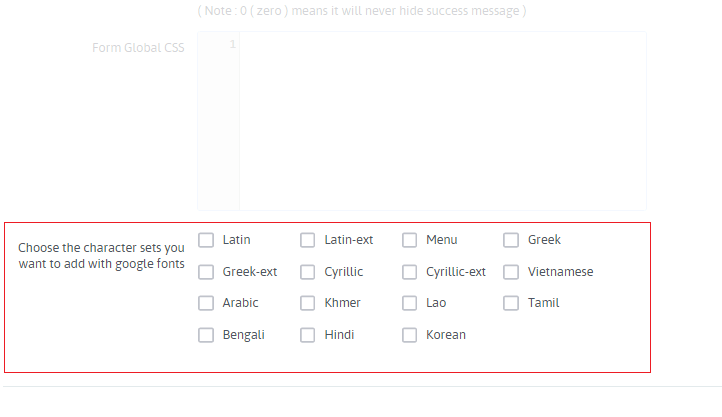This screenshot has height=417, width=722.
Task: Toggle the Hindi character set checkbox
Action: 308,335
